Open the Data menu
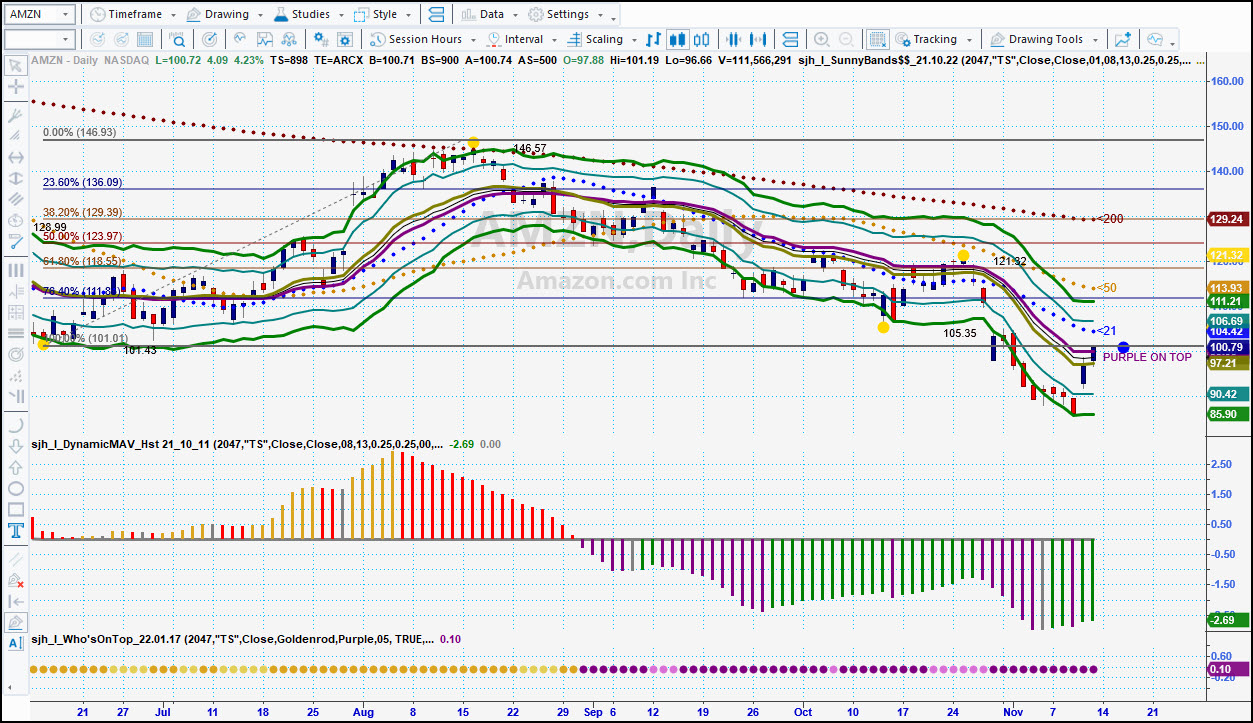This screenshot has width=1253, height=723. 489,15
